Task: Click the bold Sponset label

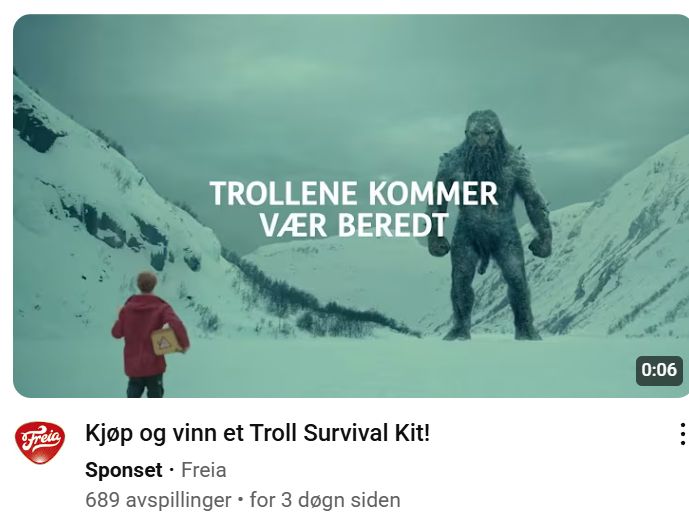Action: click(124, 470)
